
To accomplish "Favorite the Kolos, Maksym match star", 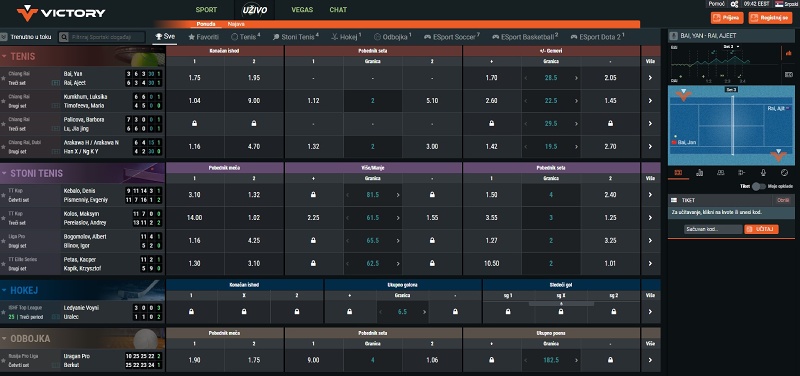I will coord(4,218).
